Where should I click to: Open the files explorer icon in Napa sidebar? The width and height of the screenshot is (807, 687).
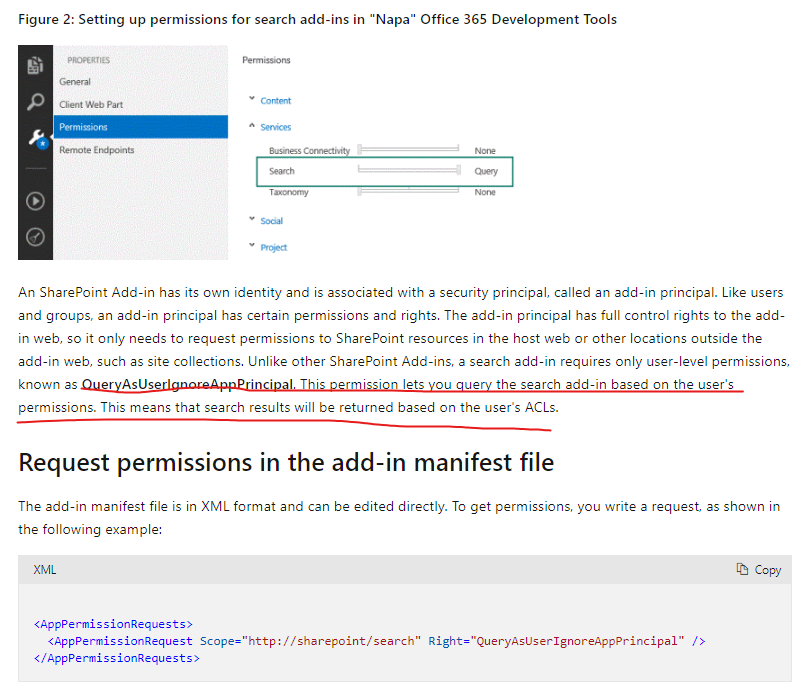click(35, 65)
